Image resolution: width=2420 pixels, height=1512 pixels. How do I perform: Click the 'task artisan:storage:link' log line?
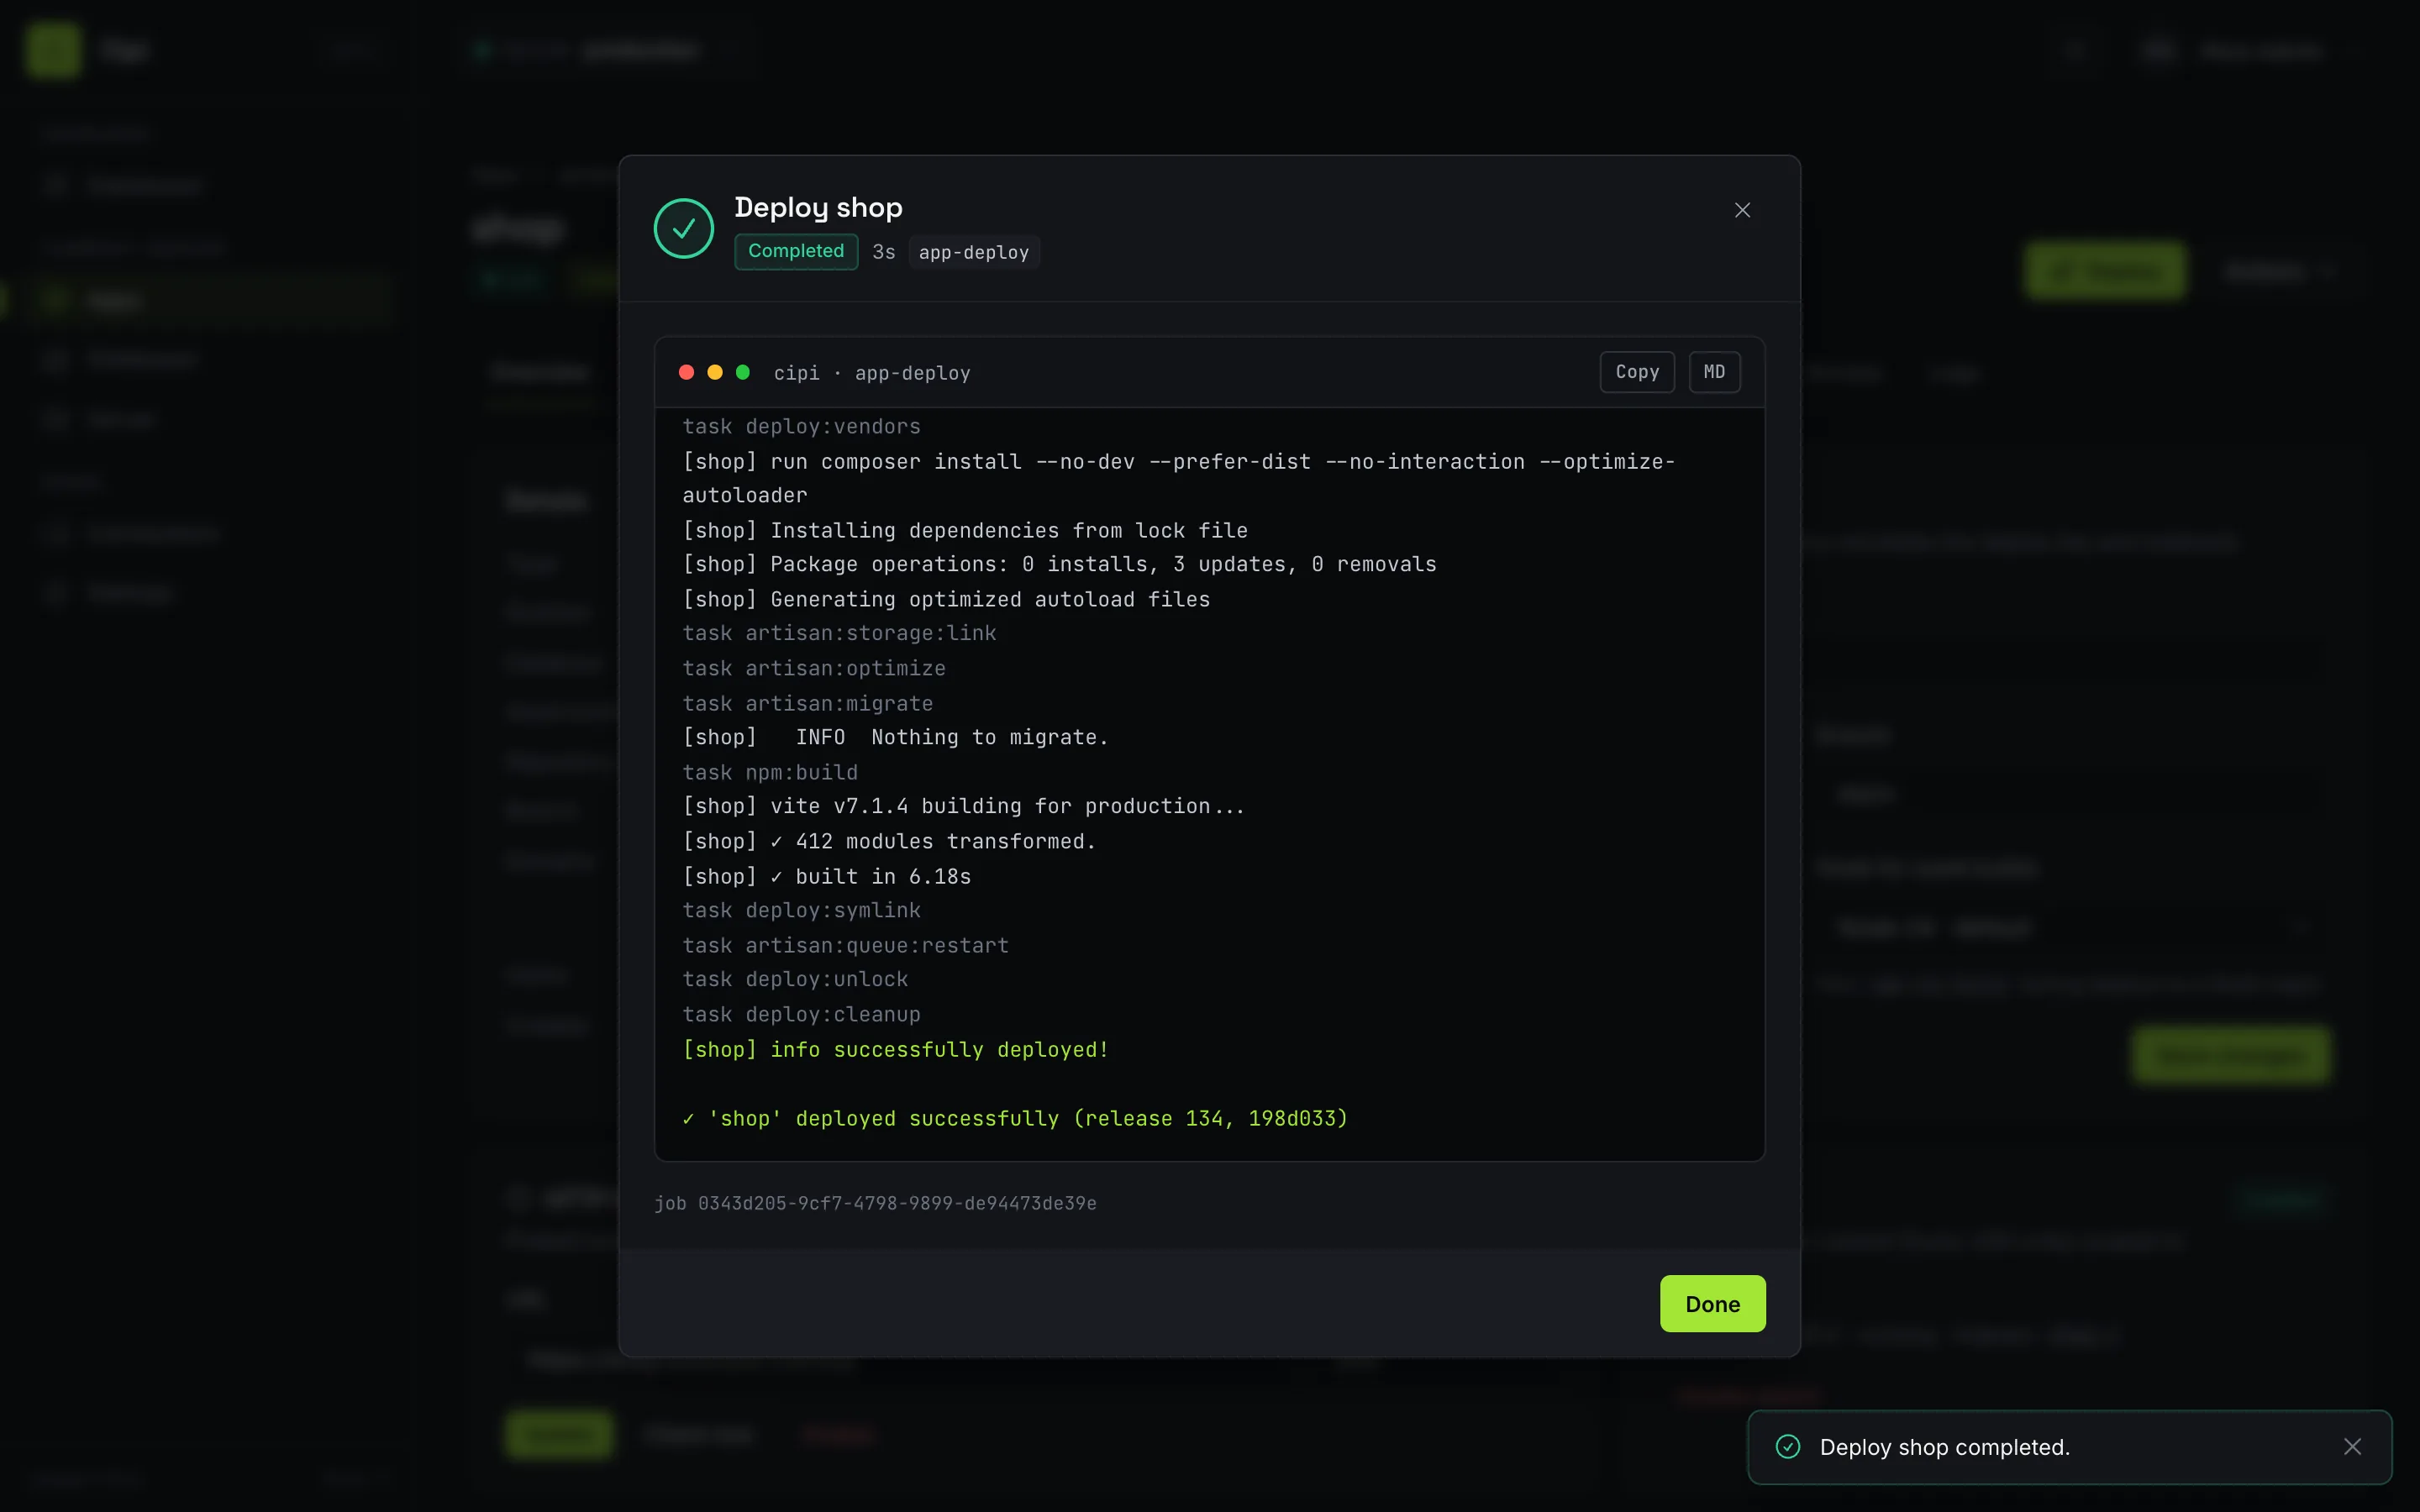point(839,633)
